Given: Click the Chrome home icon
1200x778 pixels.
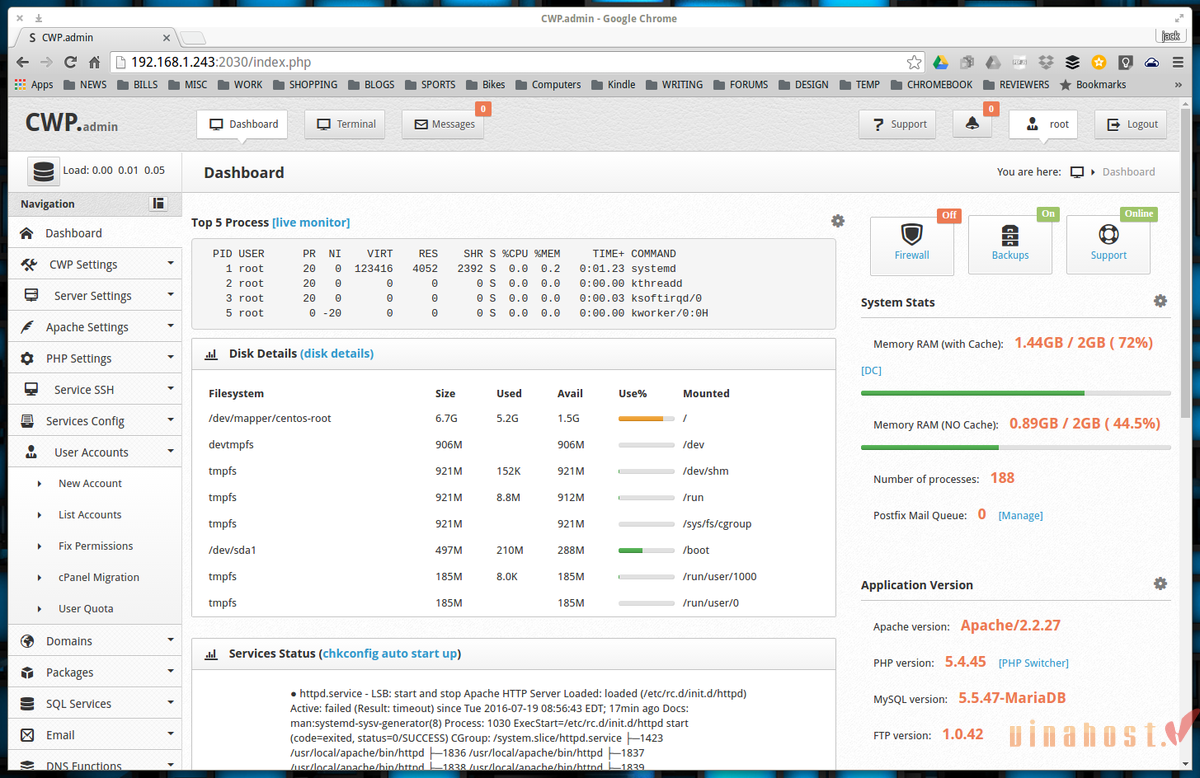Looking at the screenshot, I should (94, 61).
